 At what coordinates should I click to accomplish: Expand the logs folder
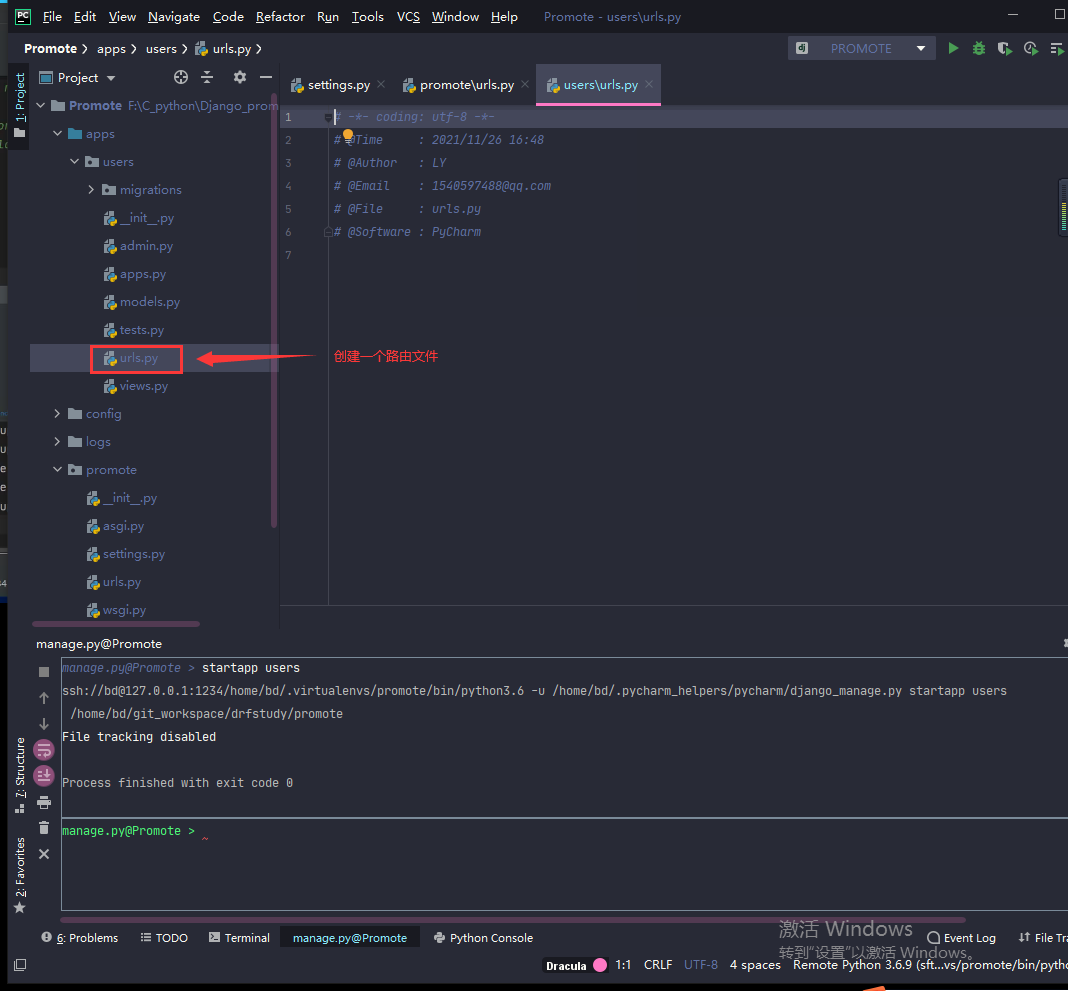coord(57,441)
